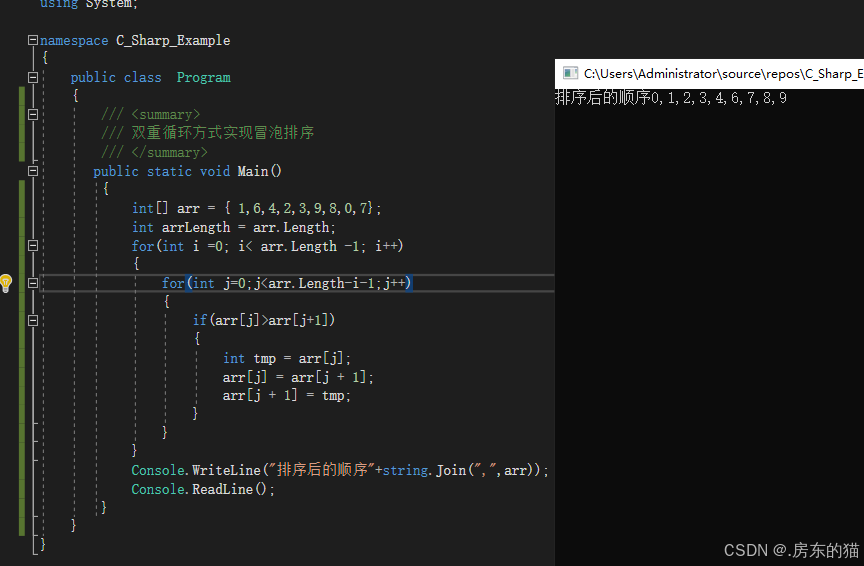Click the console window title icon
Screen dimensions: 864x566
coord(570,73)
